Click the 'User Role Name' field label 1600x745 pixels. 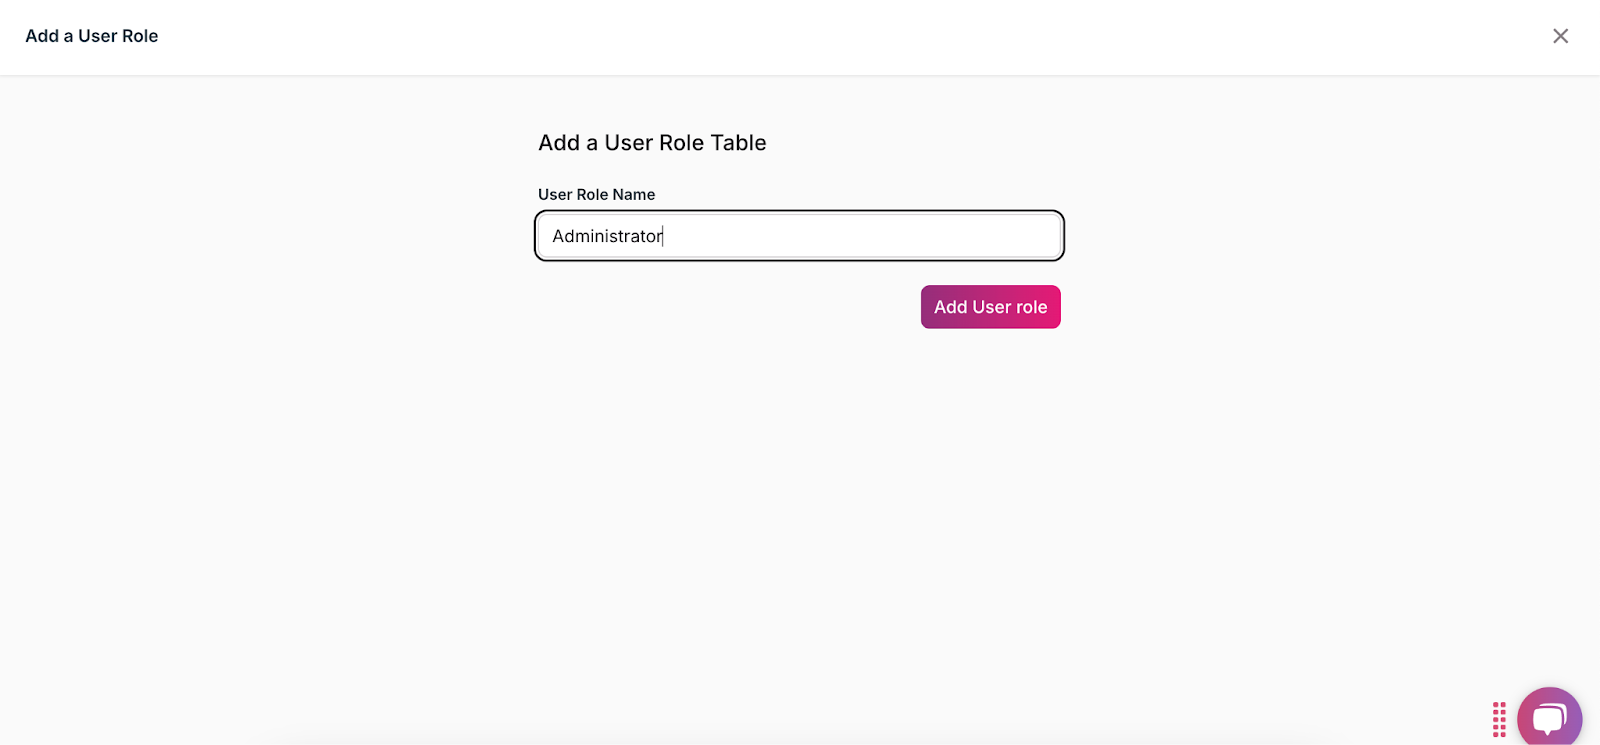[x=596, y=195]
